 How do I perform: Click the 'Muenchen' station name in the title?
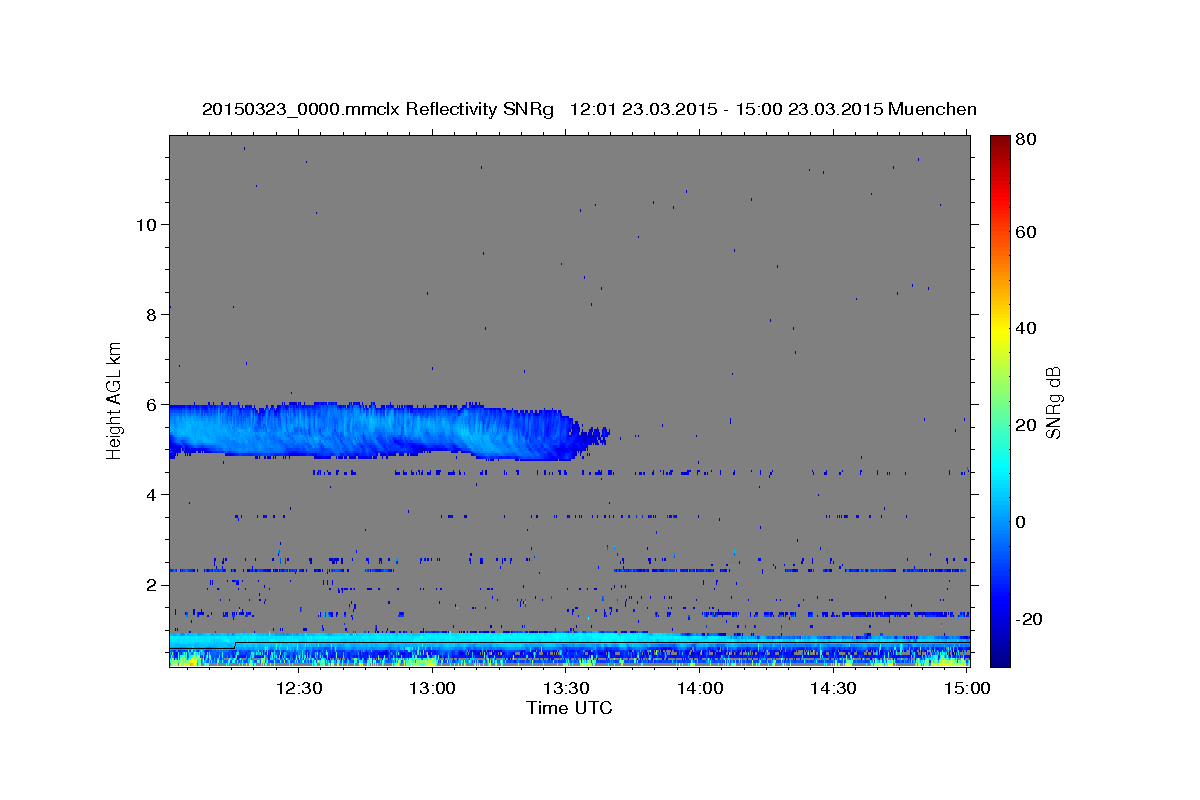pos(931,109)
